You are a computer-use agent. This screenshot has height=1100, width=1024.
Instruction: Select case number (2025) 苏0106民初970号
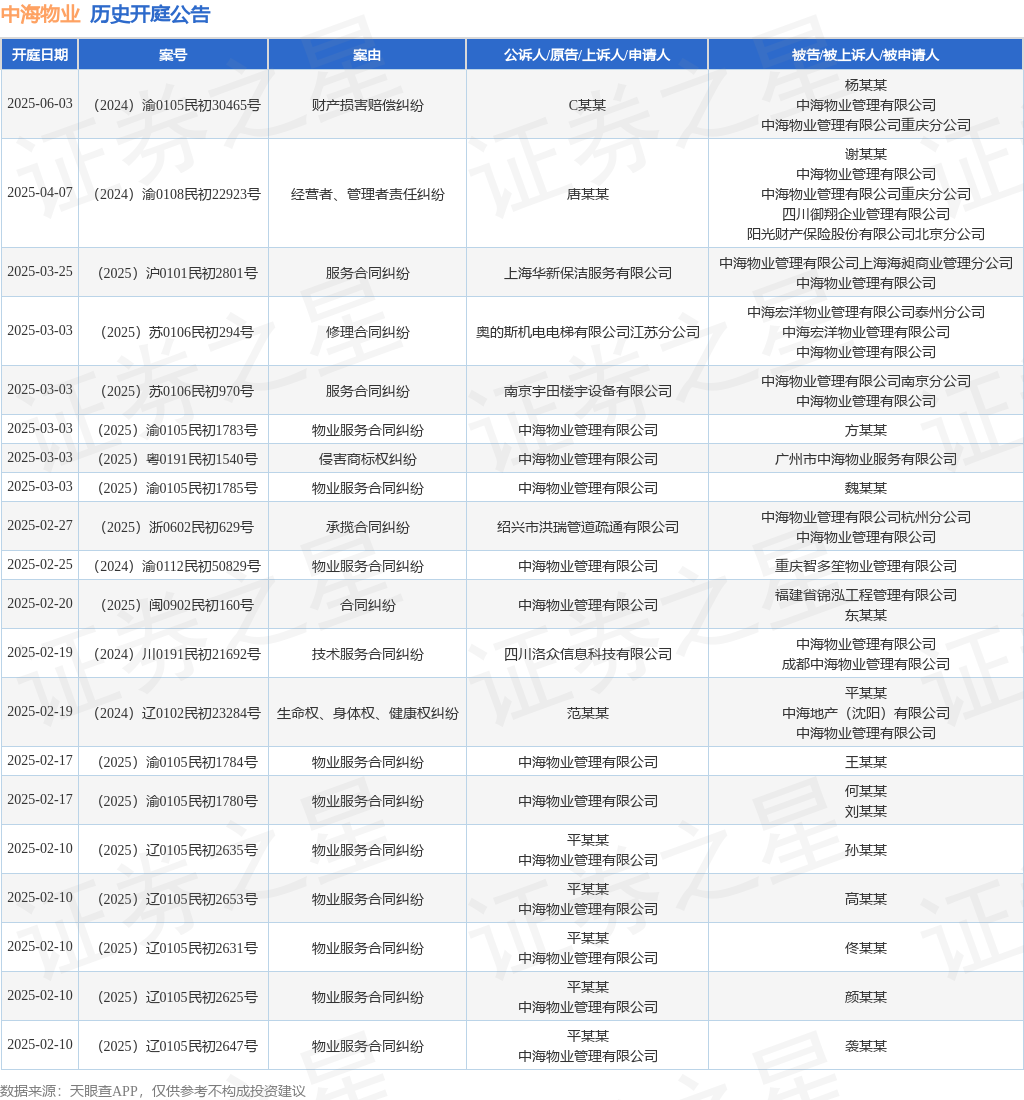pyautogui.click(x=177, y=391)
